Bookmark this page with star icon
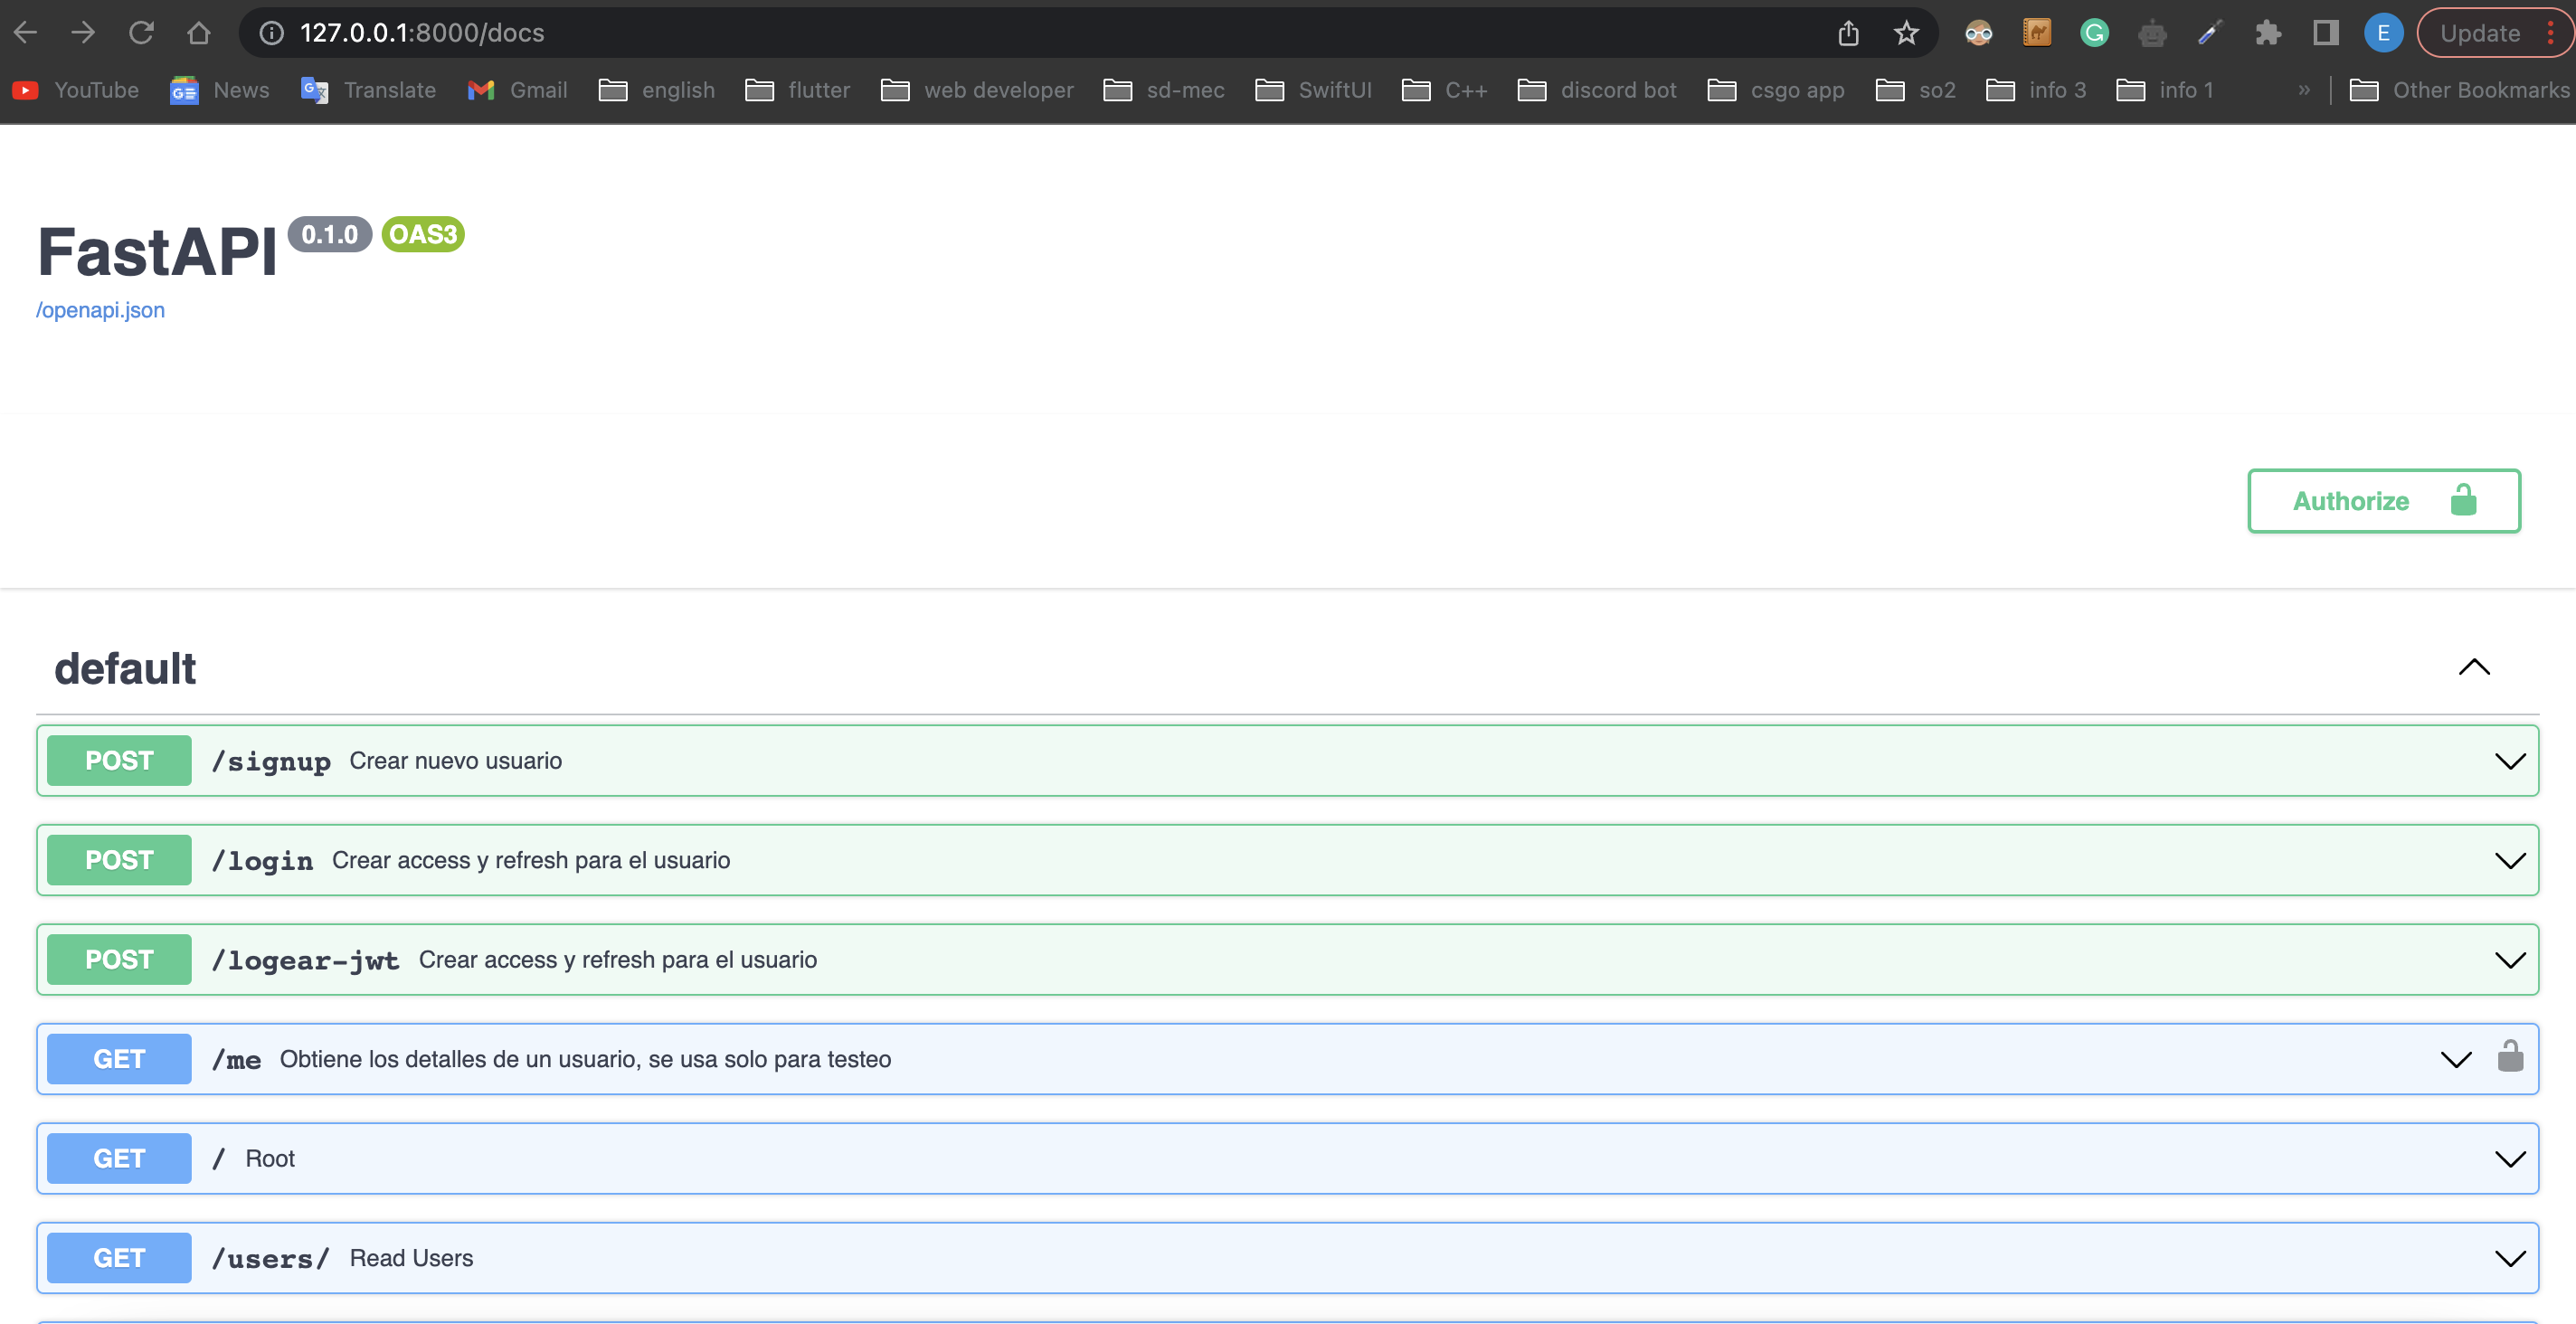The image size is (2576, 1324). [x=1906, y=33]
